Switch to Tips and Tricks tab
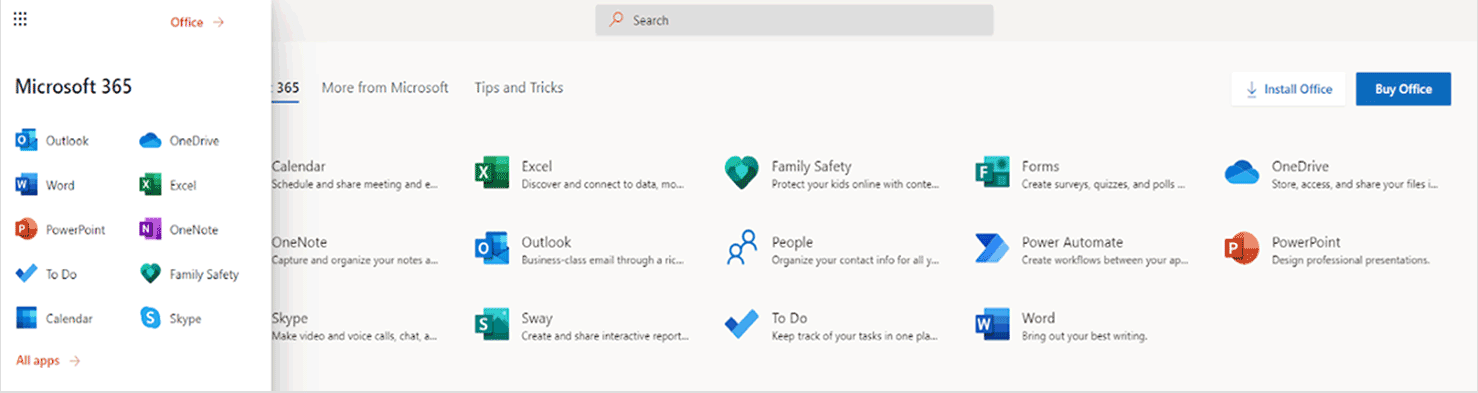This screenshot has height=393, width=1478. [518, 88]
